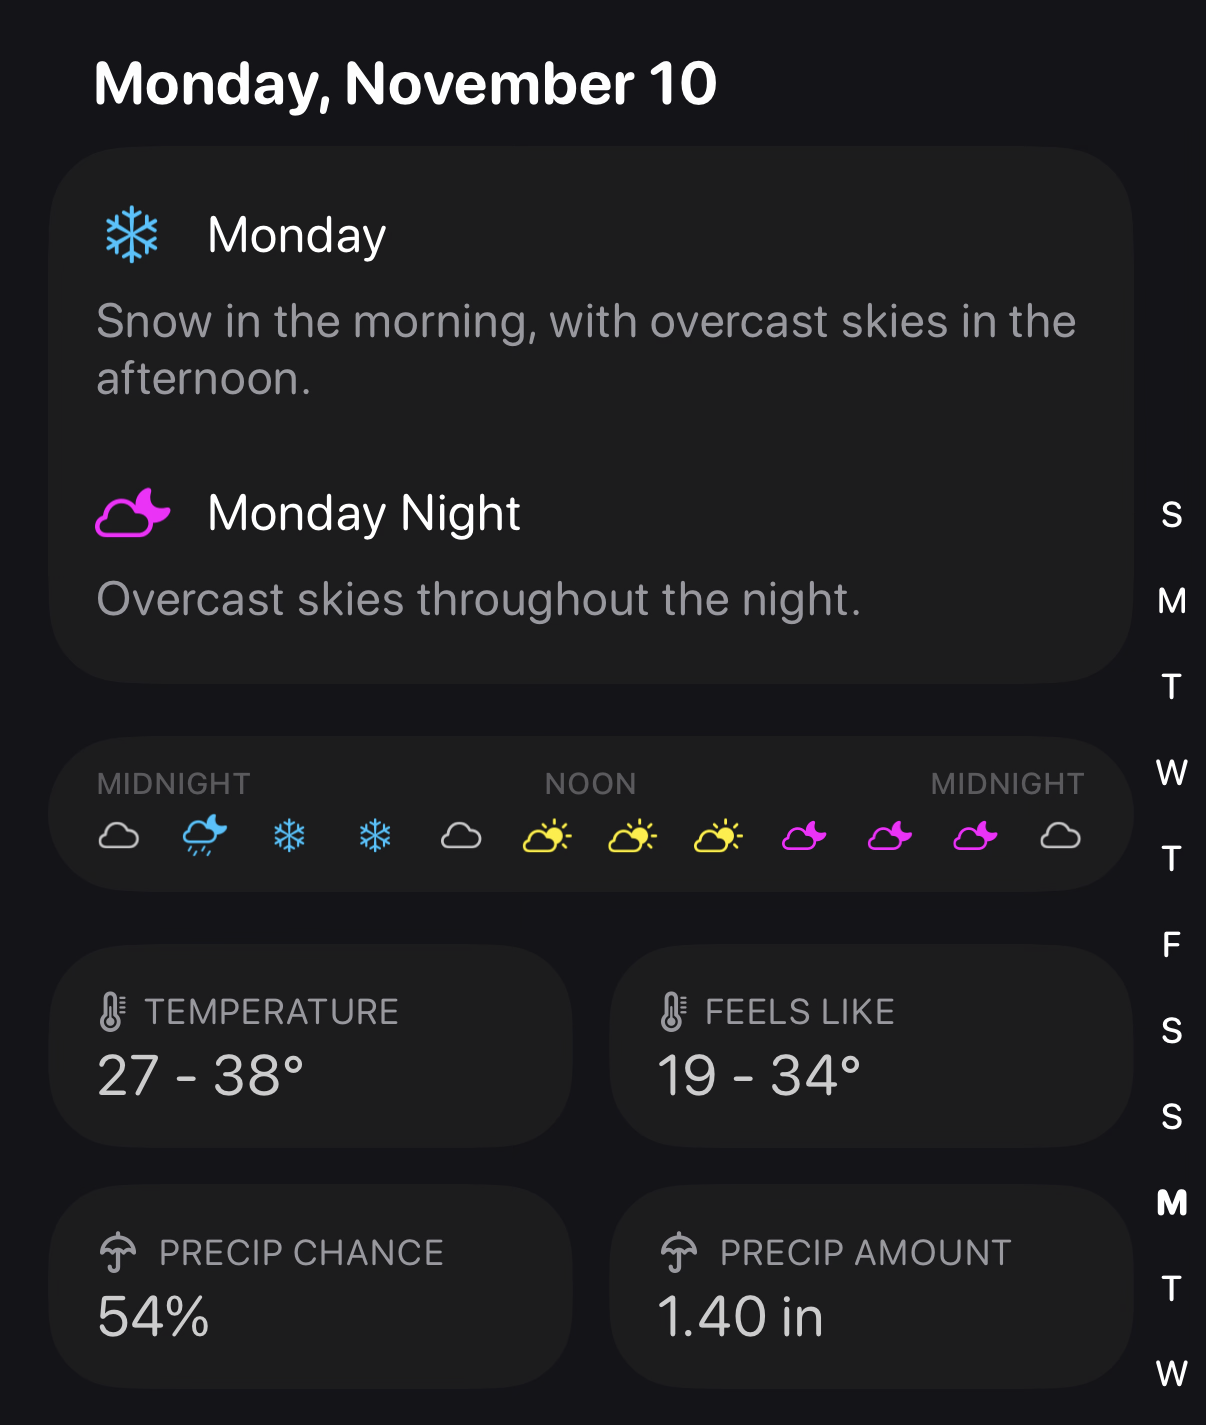Click the Monday, November 10 heading
Screen dimensions: 1206x1425
point(405,83)
